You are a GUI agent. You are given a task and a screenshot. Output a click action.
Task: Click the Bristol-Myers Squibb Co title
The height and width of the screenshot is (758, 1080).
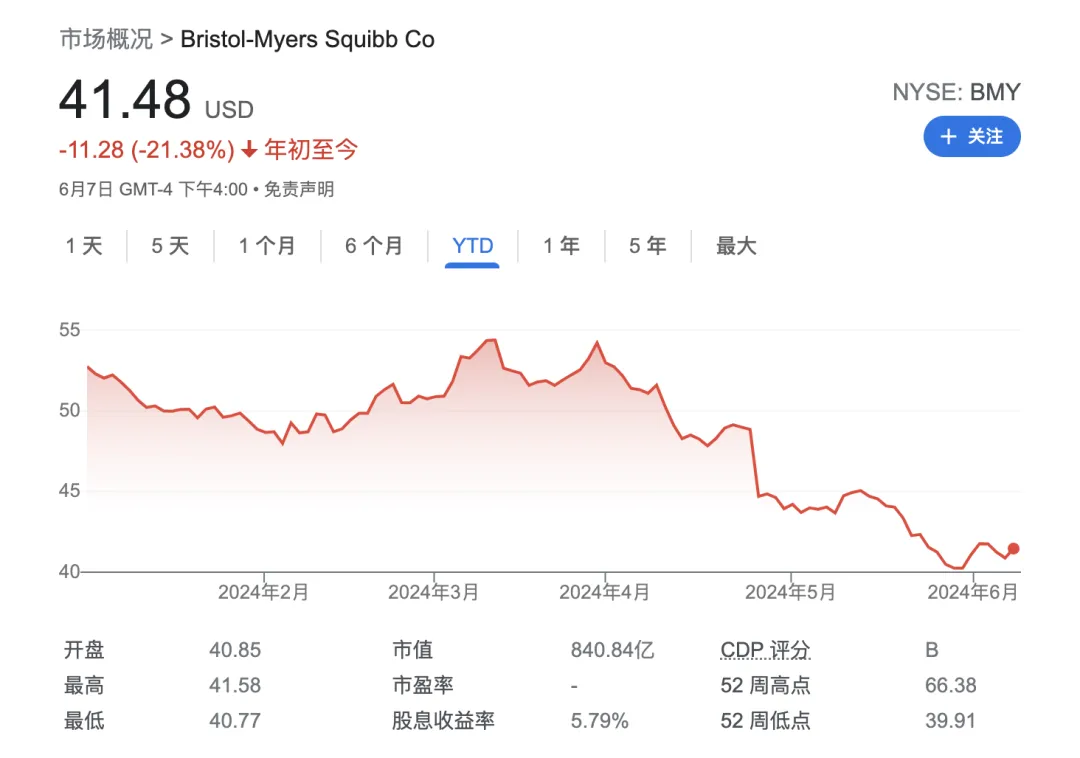point(307,39)
